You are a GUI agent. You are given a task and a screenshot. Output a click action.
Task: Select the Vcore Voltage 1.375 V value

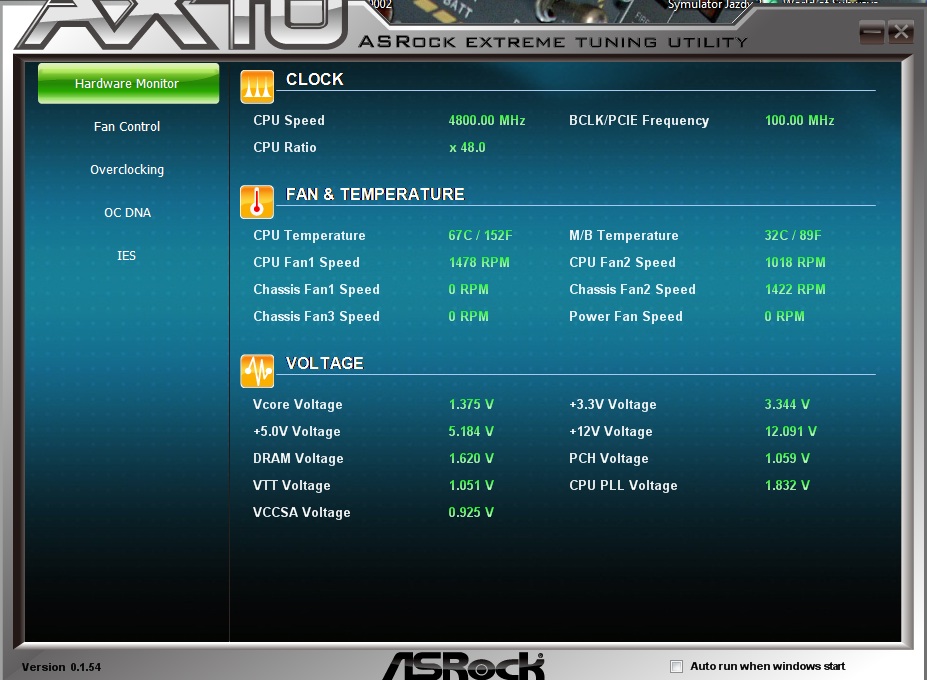click(471, 405)
